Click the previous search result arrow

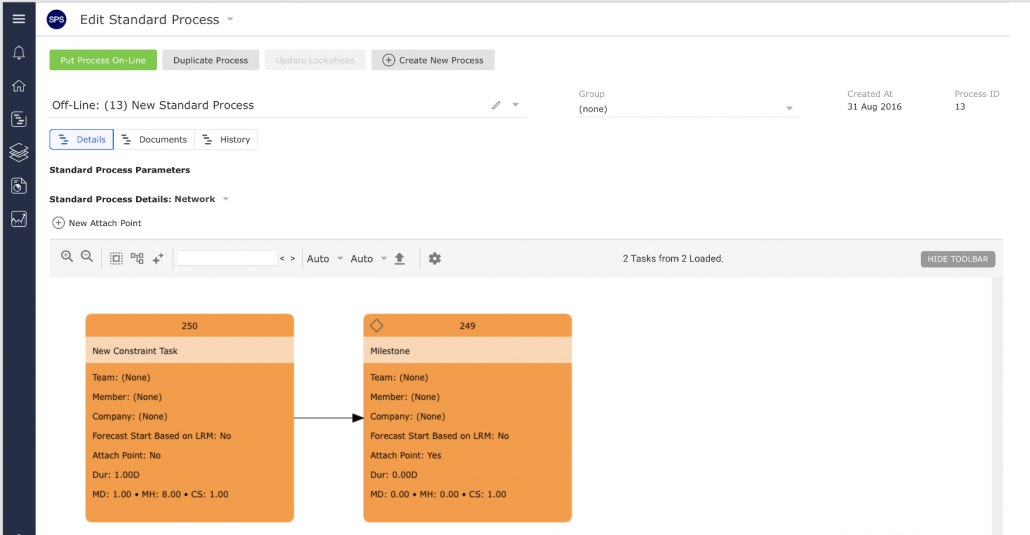[282, 259]
